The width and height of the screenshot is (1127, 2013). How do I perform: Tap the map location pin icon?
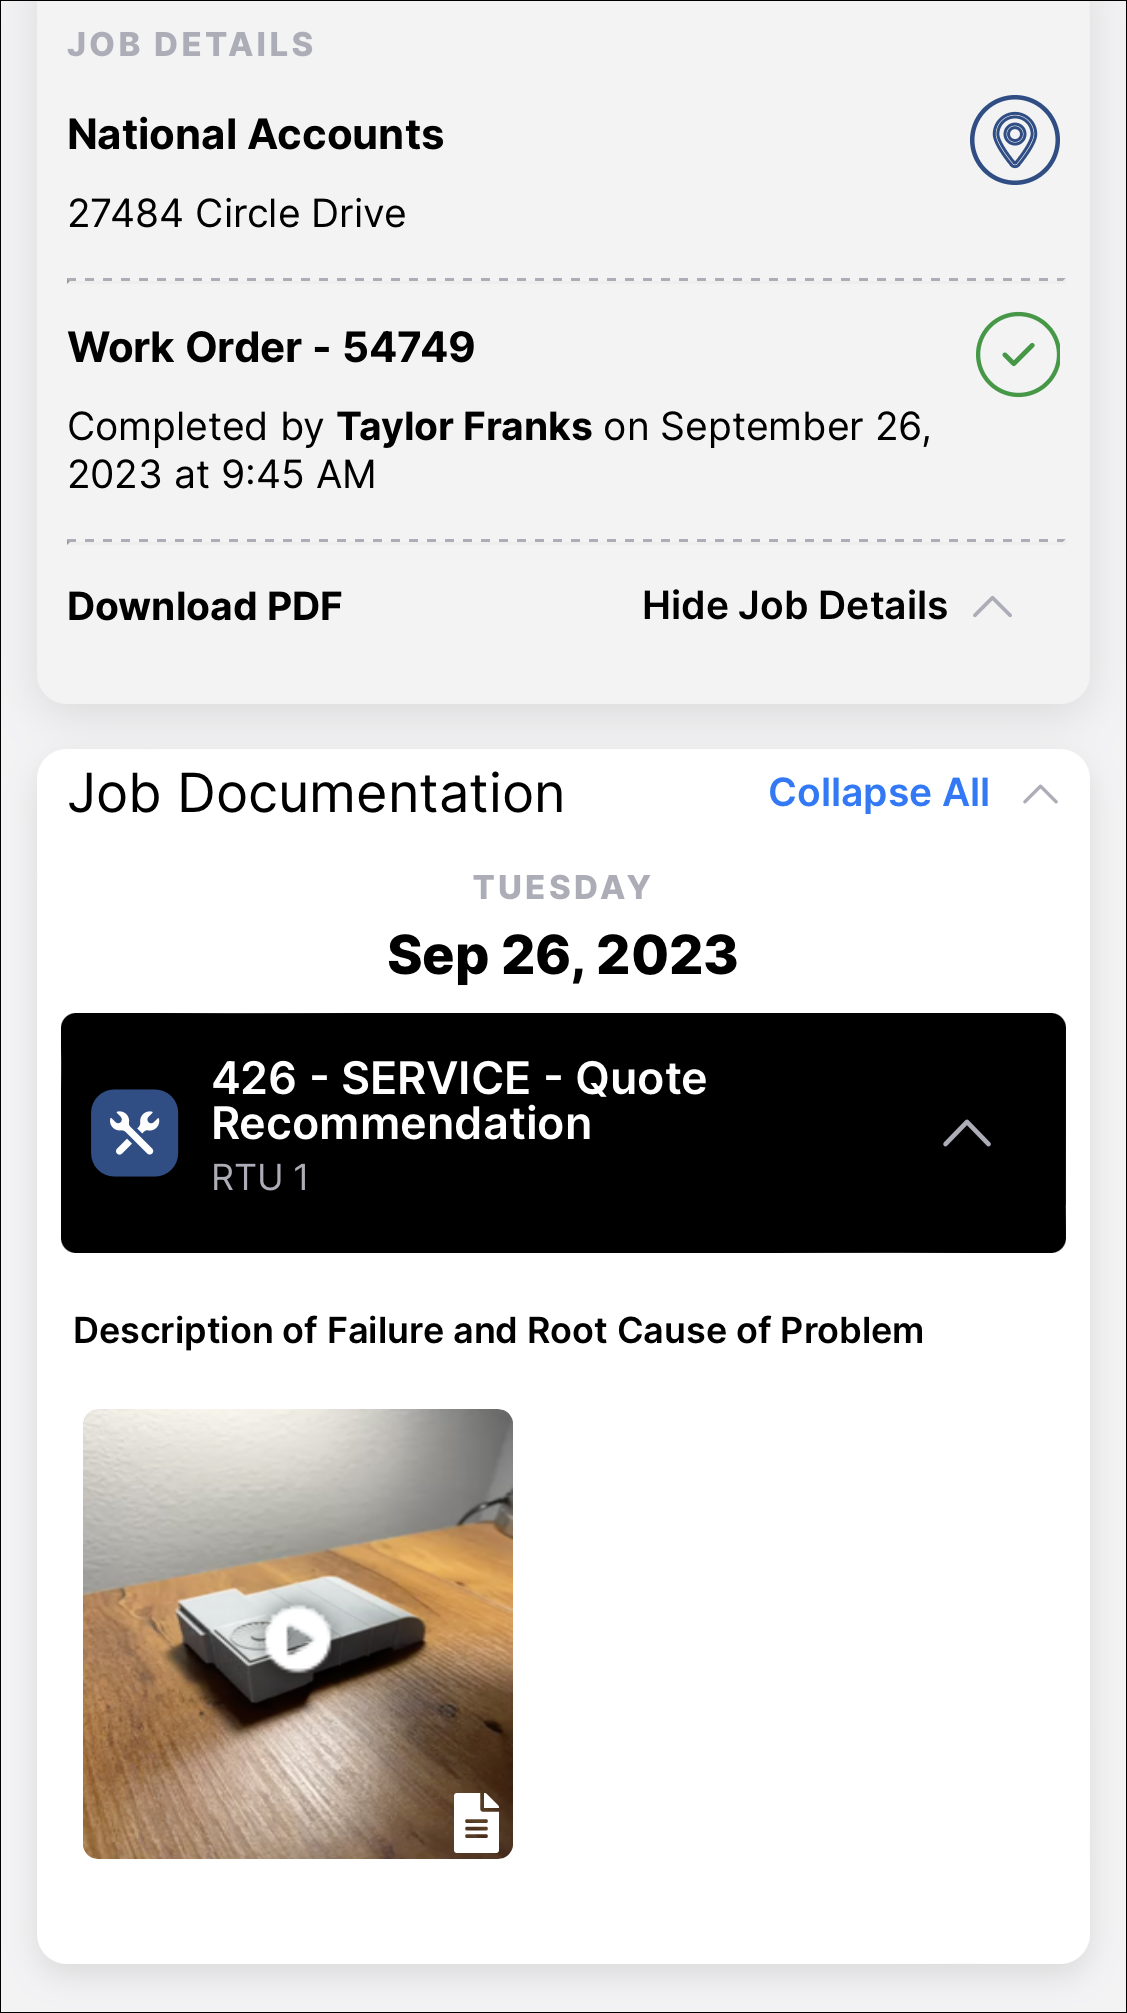click(1014, 140)
